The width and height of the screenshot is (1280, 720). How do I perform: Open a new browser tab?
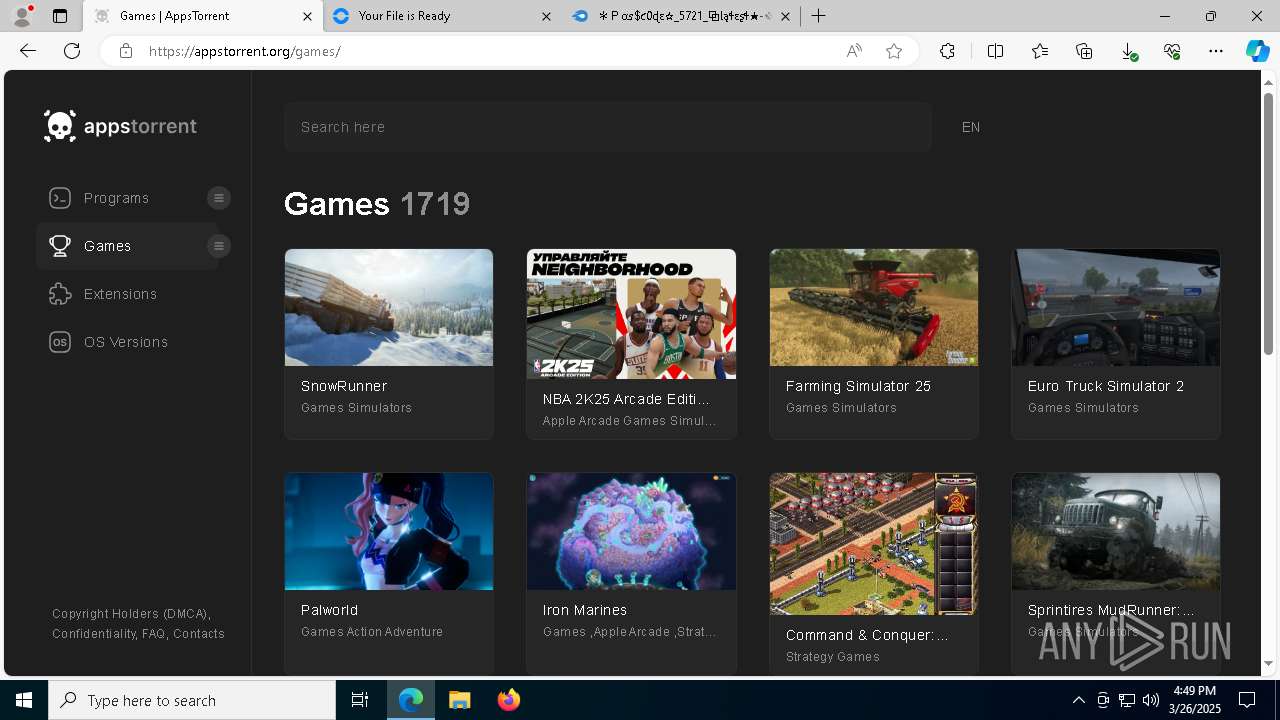click(818, 16)
